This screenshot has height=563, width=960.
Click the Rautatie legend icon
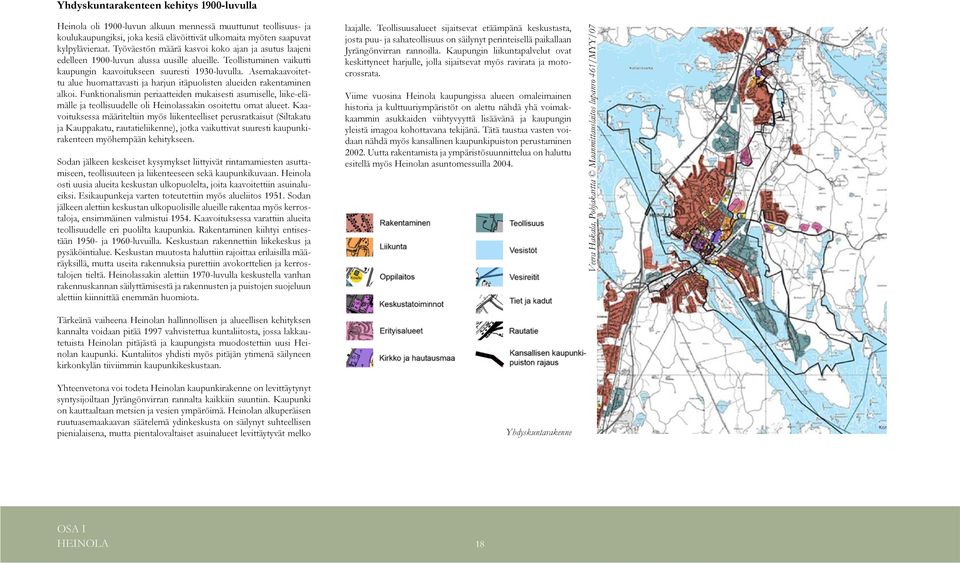coord(490,330)
